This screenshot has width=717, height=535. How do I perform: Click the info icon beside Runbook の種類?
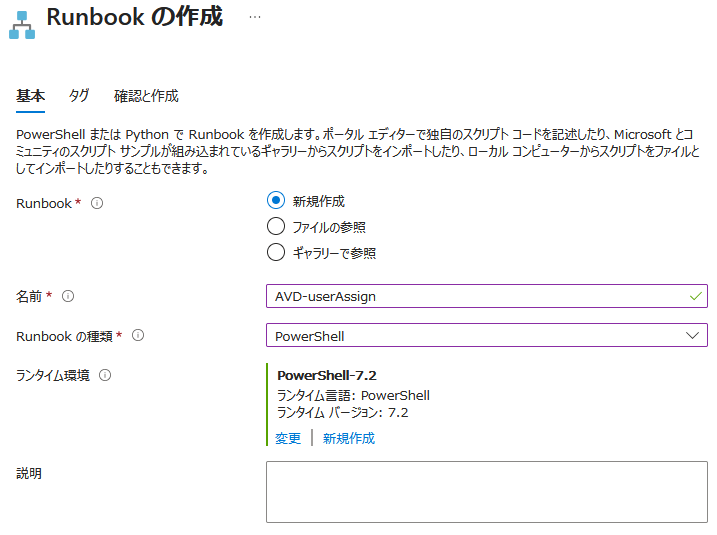point(138,335)
